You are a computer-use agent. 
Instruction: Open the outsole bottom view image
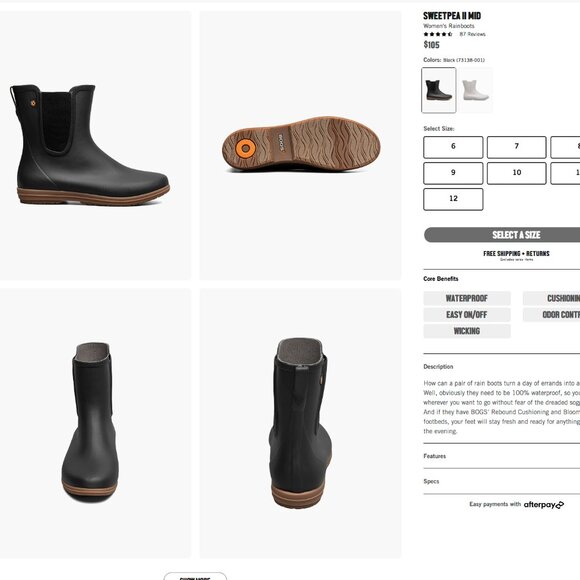tap(300, 145)
